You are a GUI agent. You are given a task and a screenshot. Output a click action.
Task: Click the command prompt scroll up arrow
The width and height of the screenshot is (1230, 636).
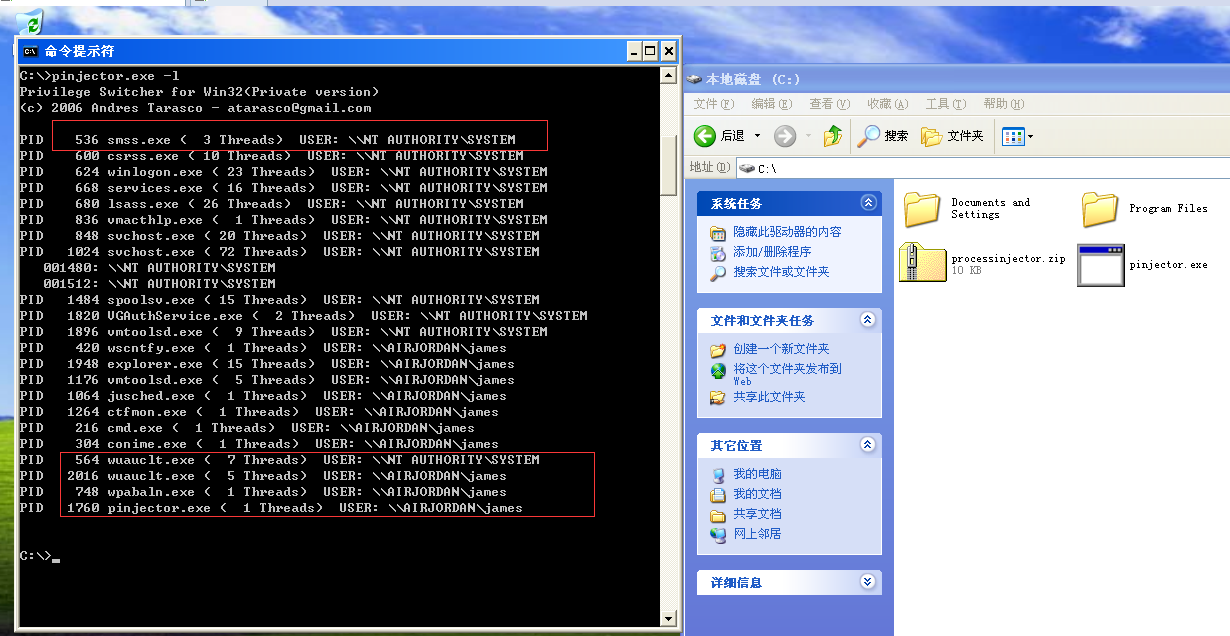pyautogui.click(x=670, y=76)
